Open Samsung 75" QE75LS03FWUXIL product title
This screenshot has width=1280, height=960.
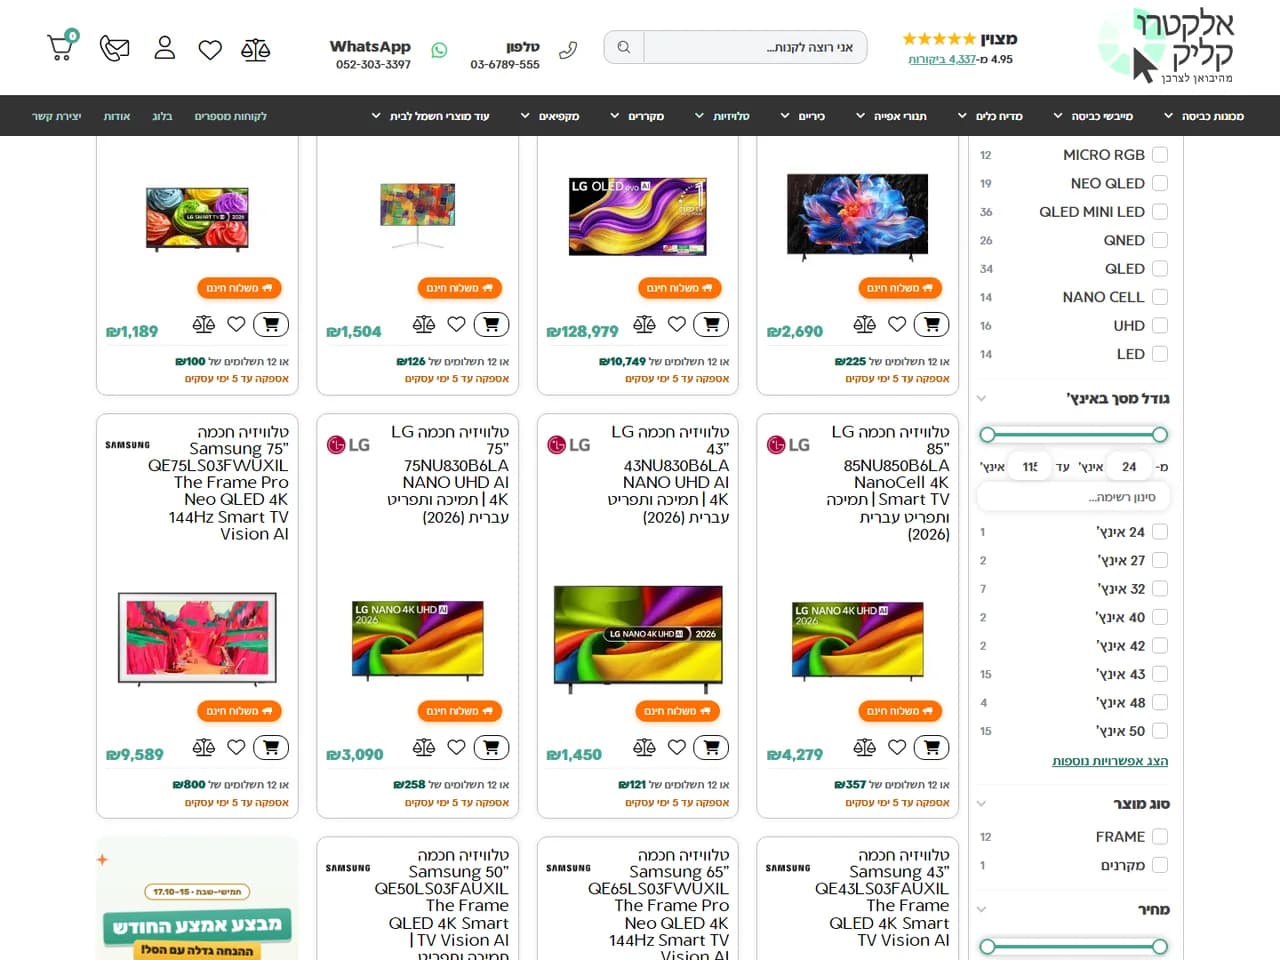coord(218,482)
